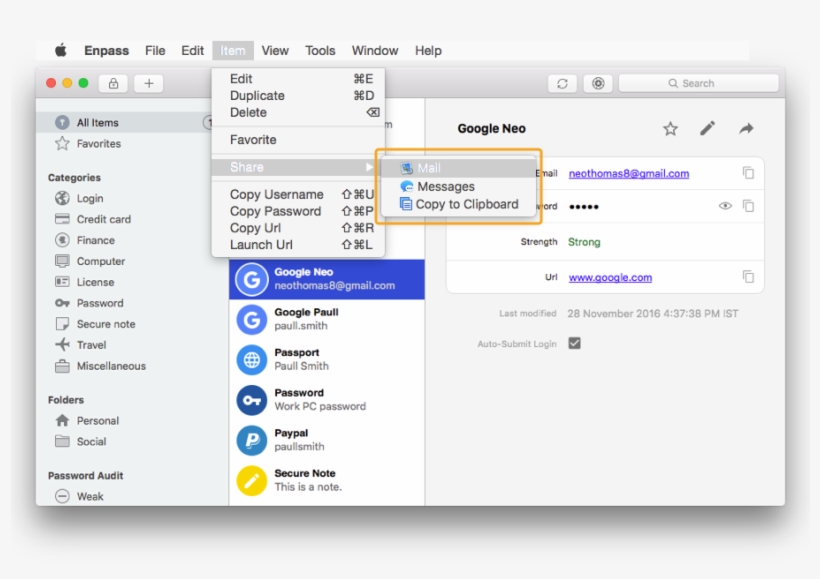820x579 pixels.
Task: Open Enpass settings via gear icon
Action: click(x=597, y=83)
